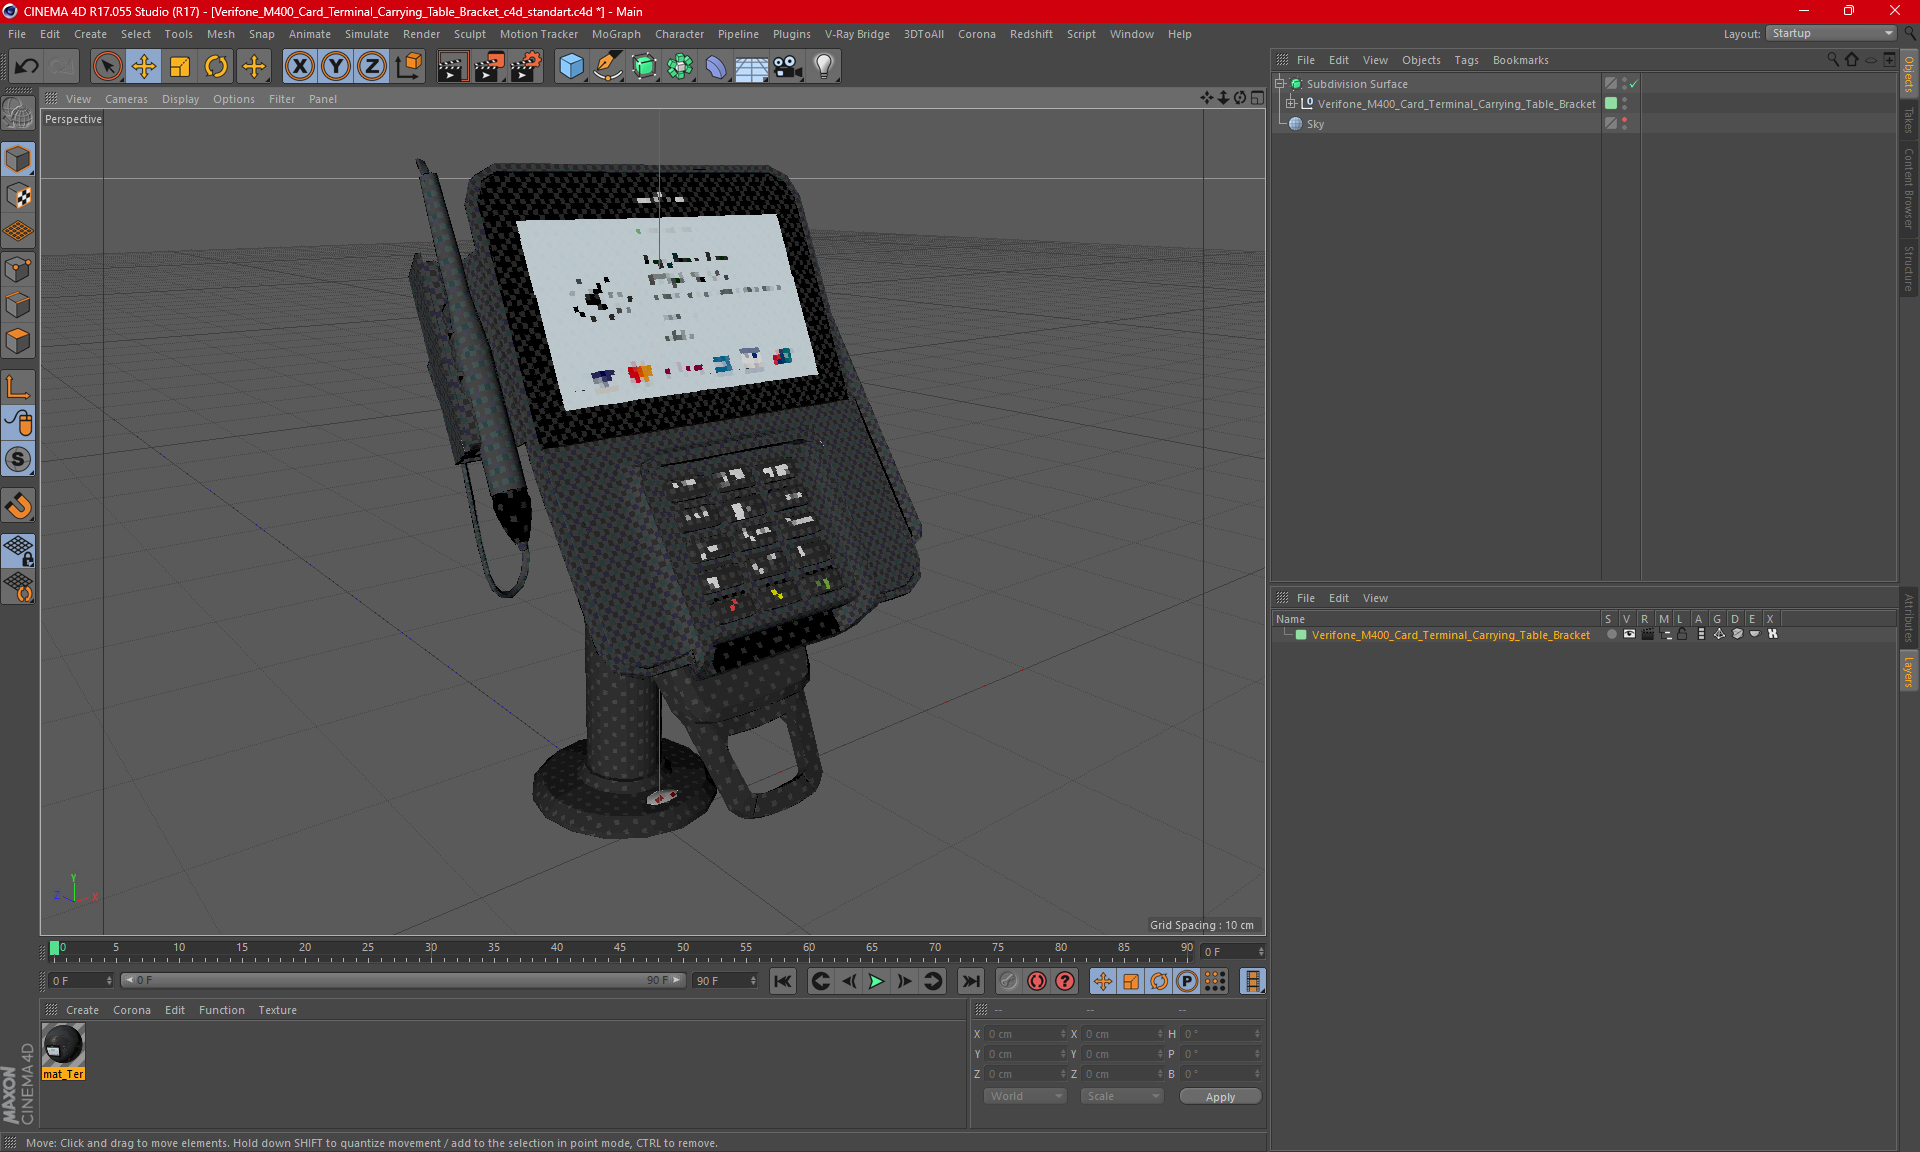The width and height of the screenshot is (1920, 1152).
Task: Toggle the Subdivision Surface enable checkmark
Action: [1633, 84]
